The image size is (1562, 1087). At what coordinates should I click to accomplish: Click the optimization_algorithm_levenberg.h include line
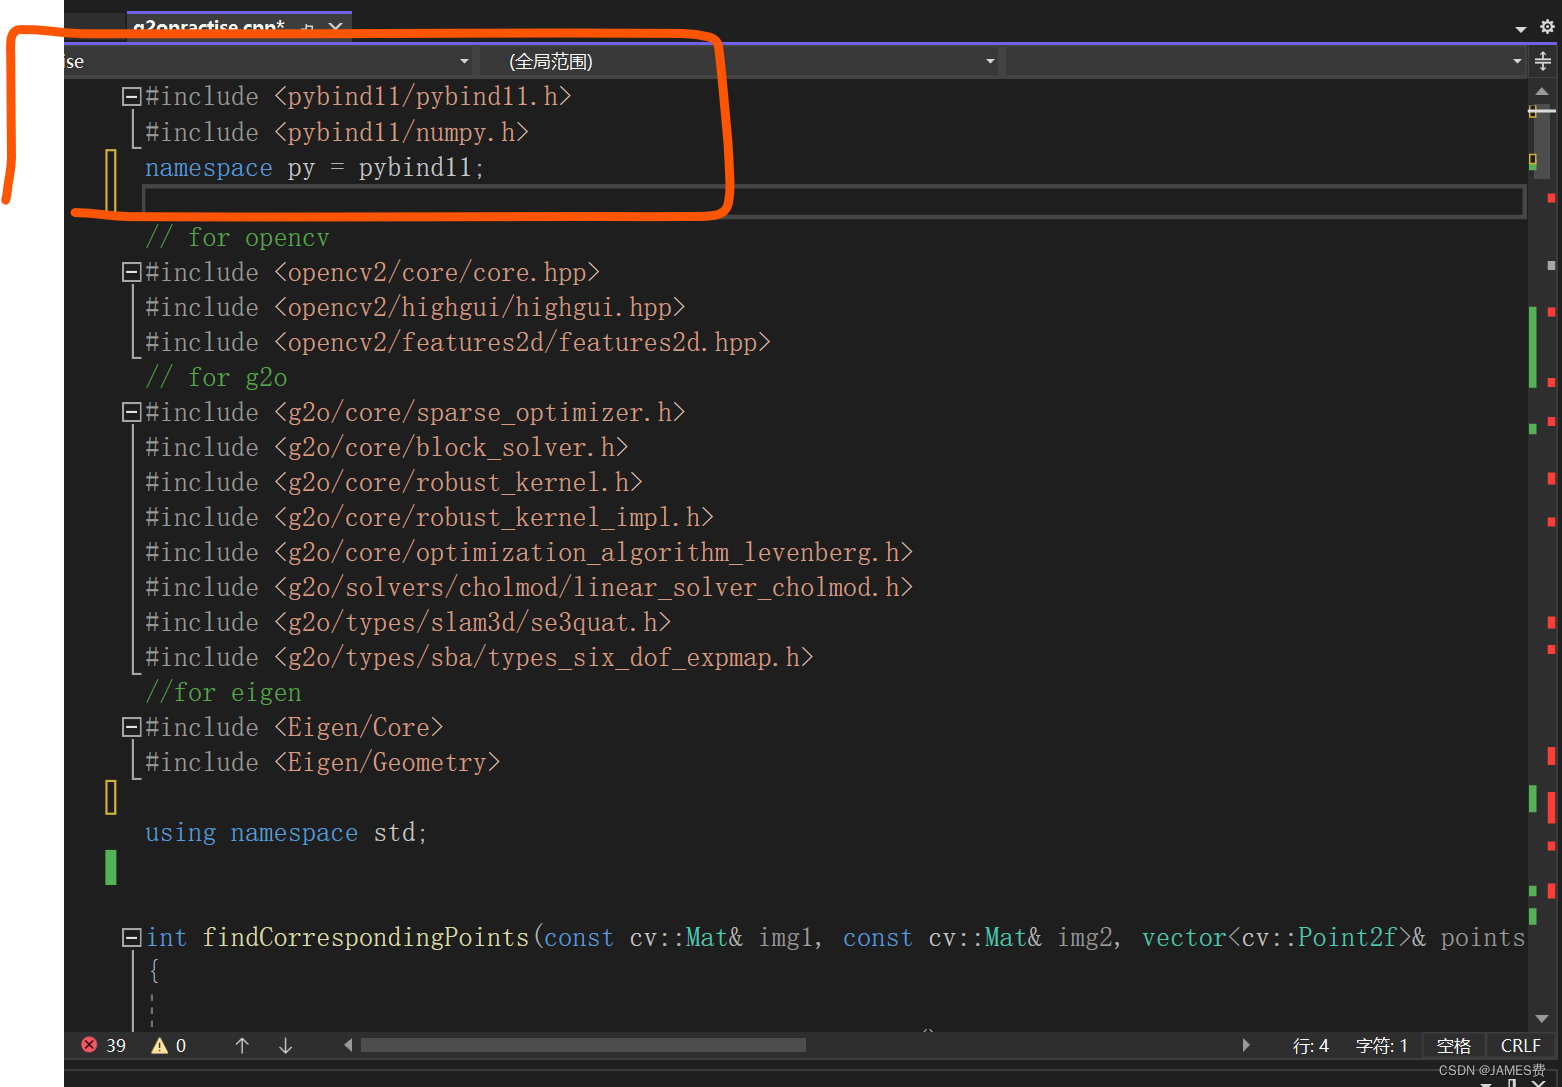tap(529, 552)
